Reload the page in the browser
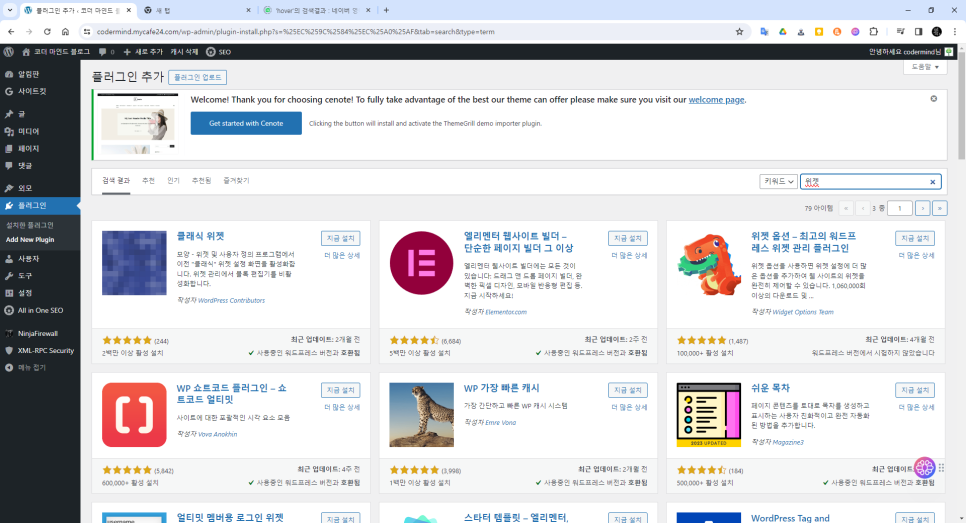This screenshot has height=523, width=966. click(47, 31)
